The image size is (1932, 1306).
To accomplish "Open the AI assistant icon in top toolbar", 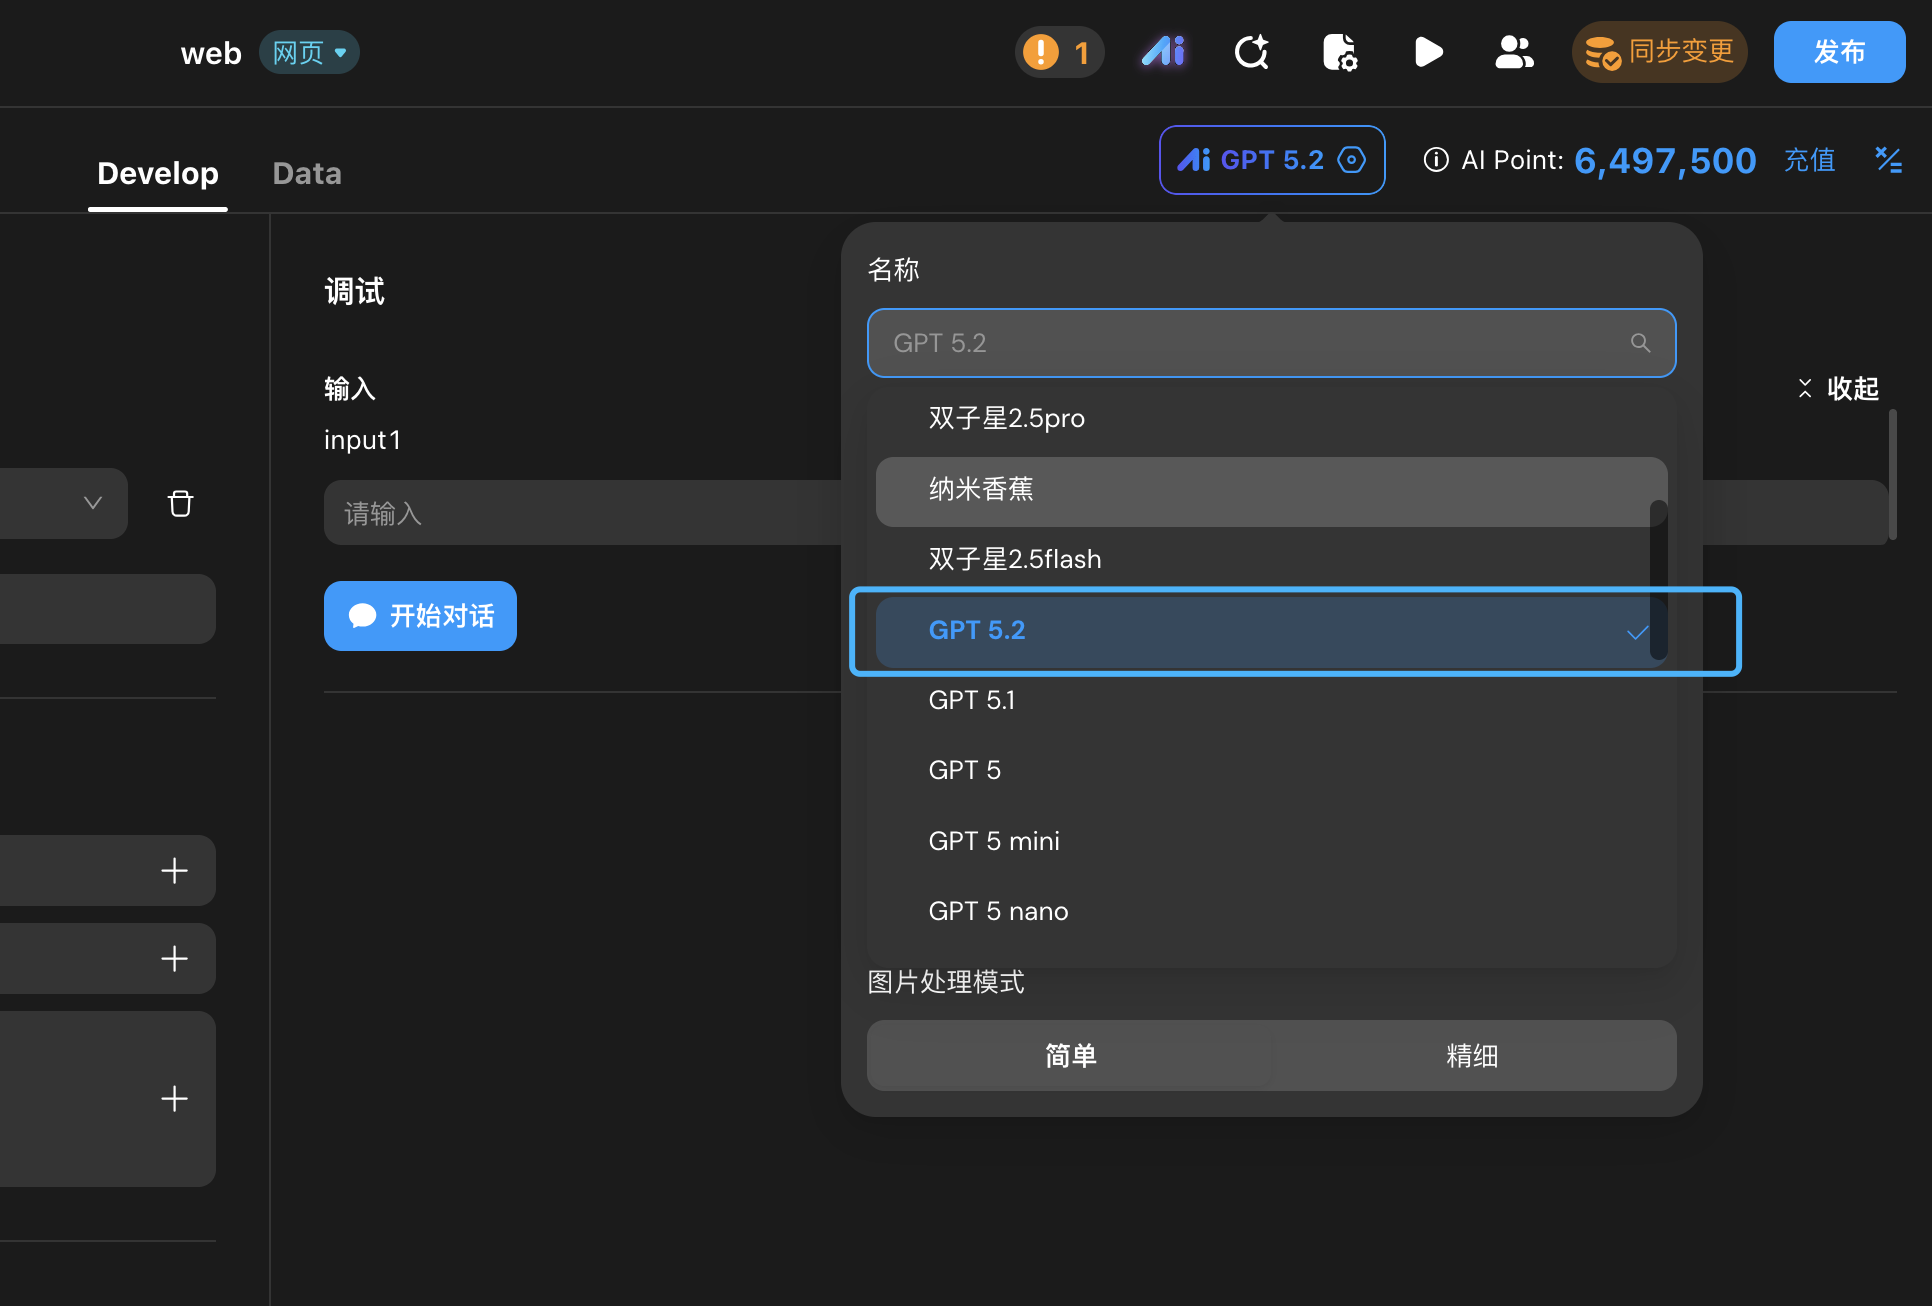I will click(x=1163, y=52).
